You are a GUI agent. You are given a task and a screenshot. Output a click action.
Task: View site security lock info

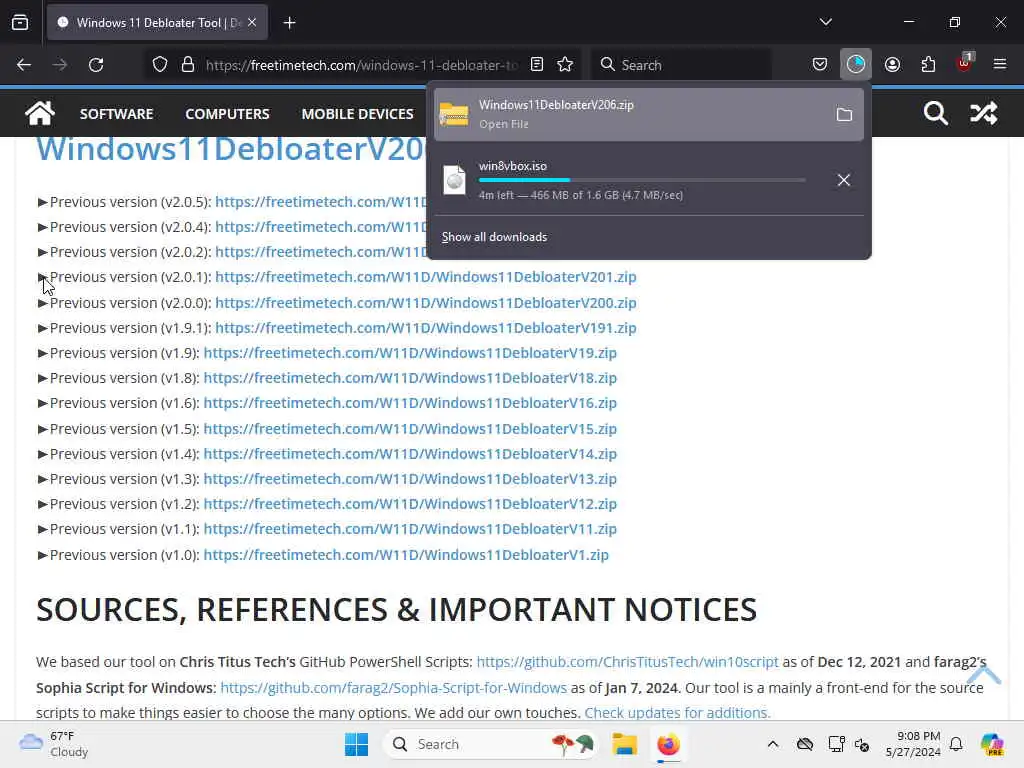coord(188,65)
